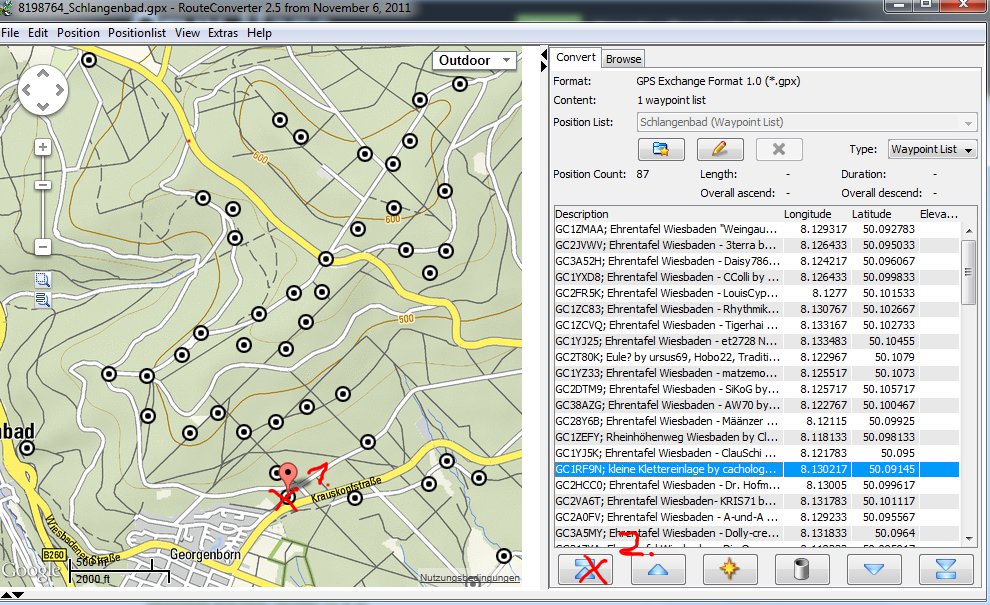
Task: Click the list magnifier icon on the map
Action: tap(42, 299)
